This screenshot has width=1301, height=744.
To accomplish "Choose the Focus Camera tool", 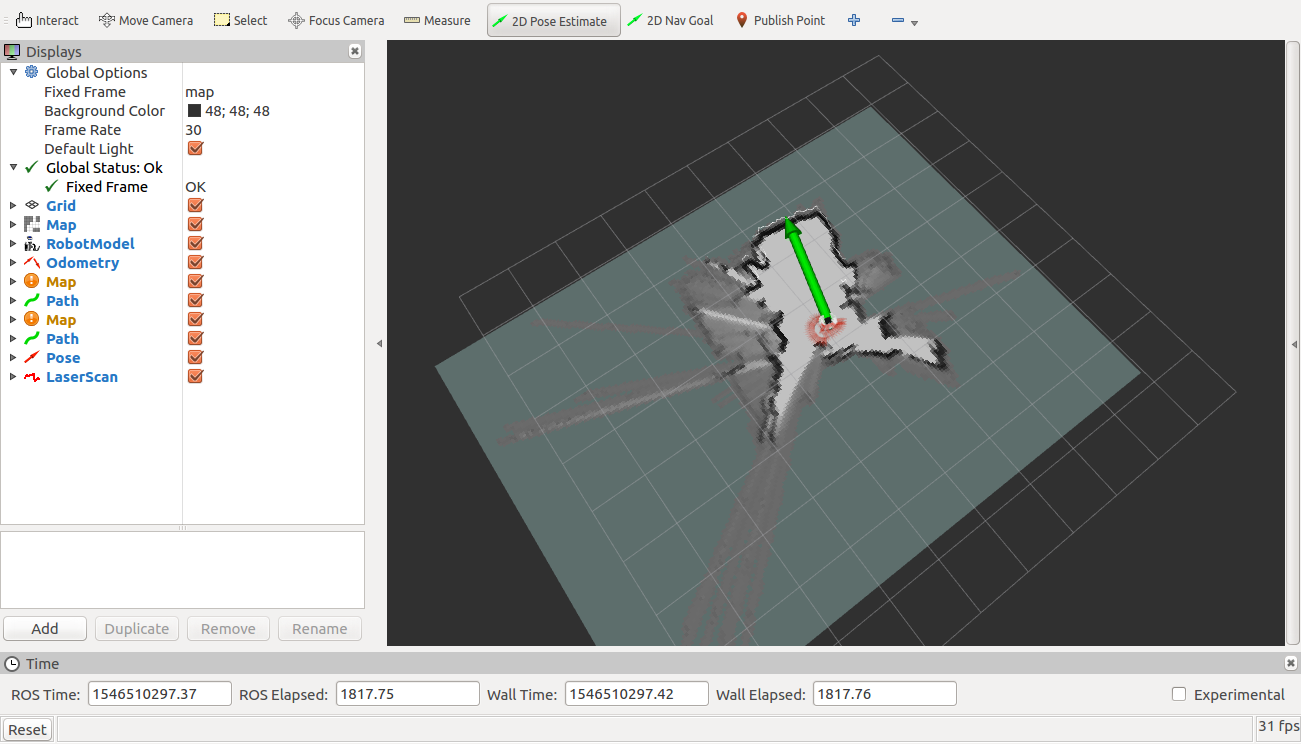I will point(336,20).
